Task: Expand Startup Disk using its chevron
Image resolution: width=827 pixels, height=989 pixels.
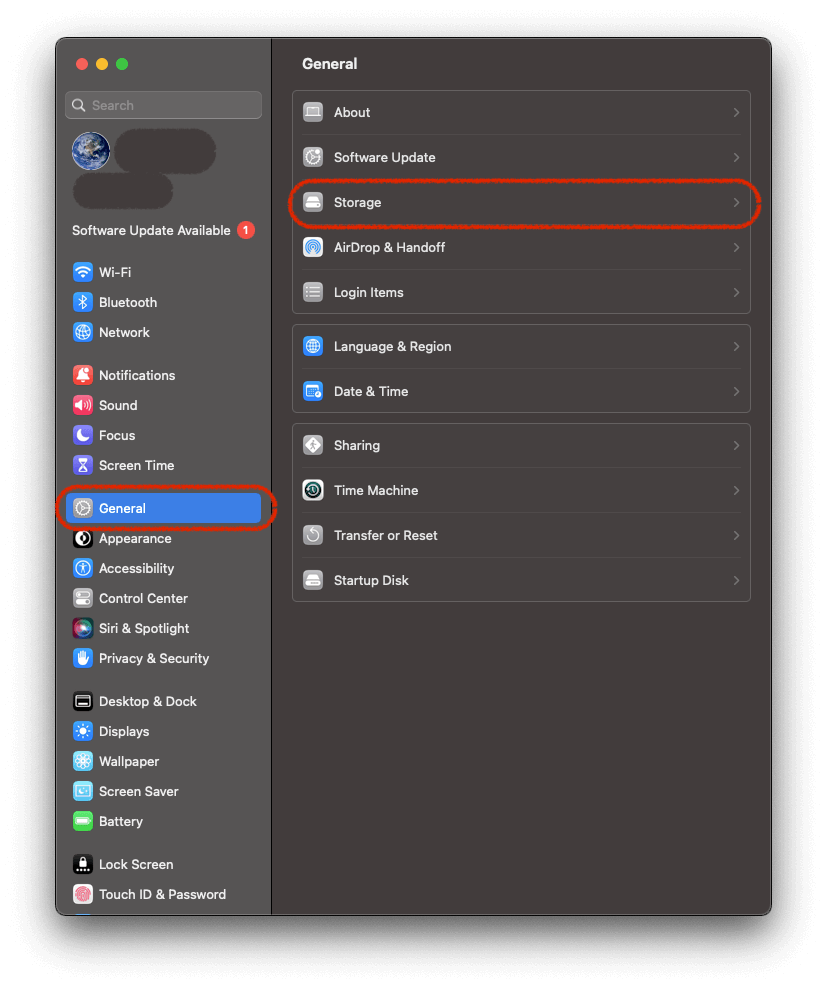Action: point(736,580)
